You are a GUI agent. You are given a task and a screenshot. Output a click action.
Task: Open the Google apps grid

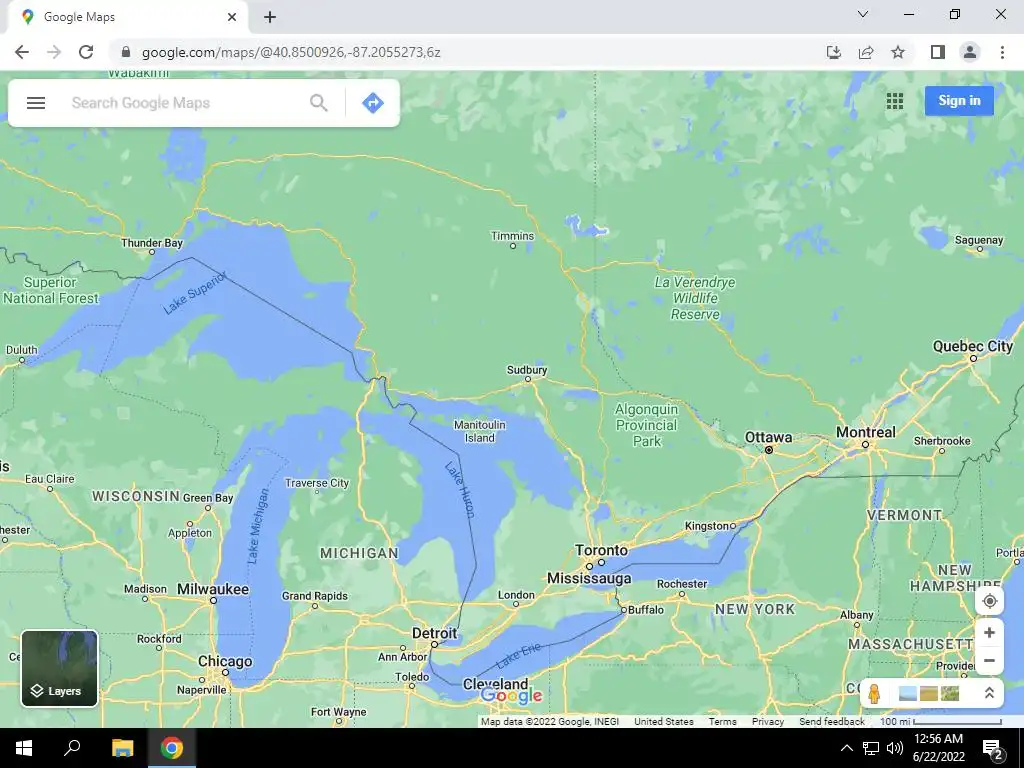895,101
